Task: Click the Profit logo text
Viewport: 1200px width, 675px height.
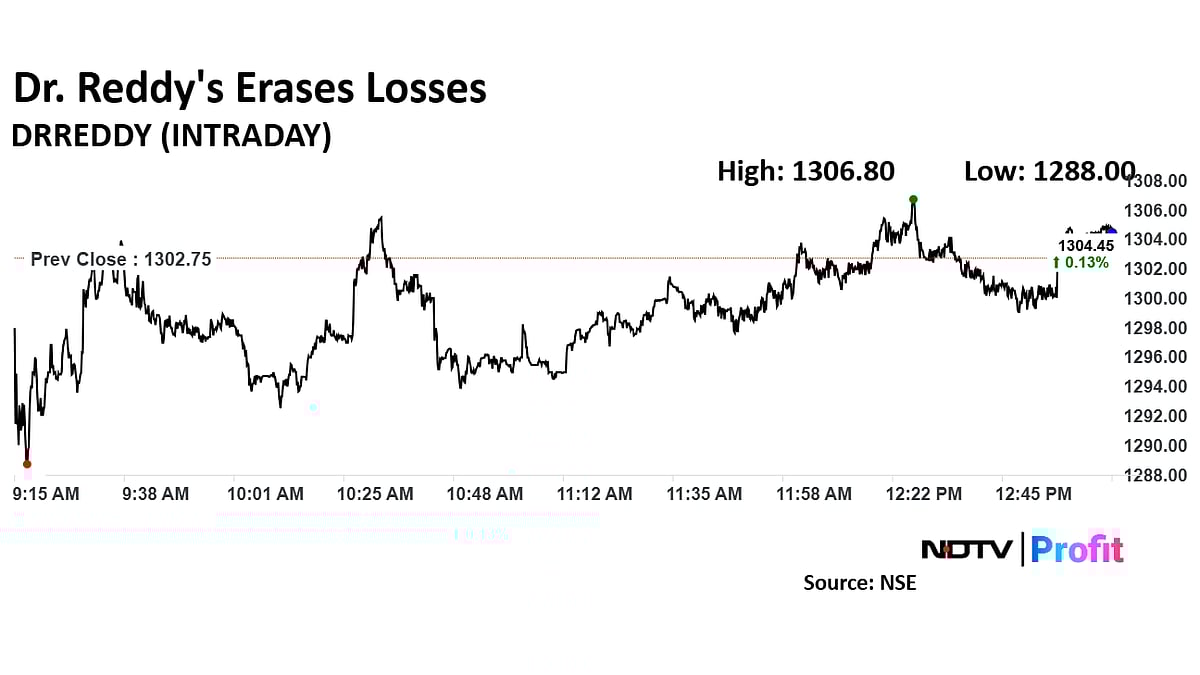Action: tap(1077, 549)
